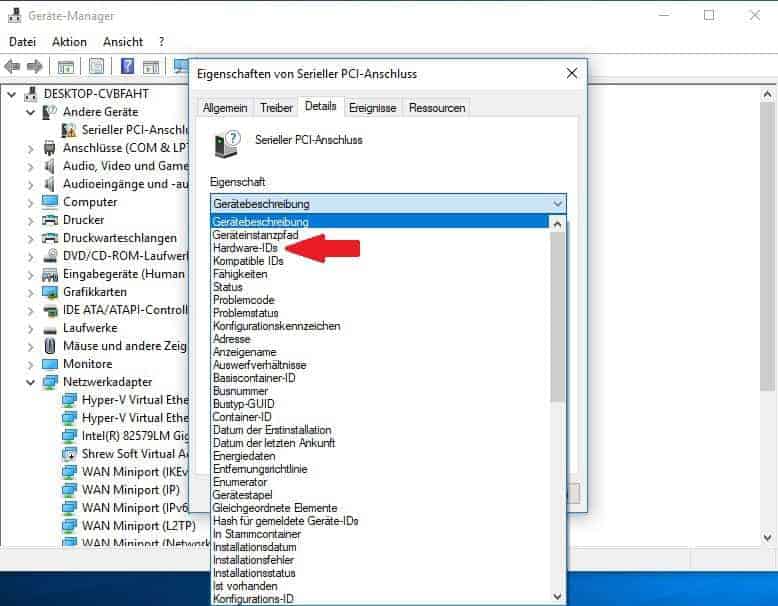The height and width of the screenshot is (606, 778).
Task: Click the Forward arrow in toolbar
Action: 35,67
